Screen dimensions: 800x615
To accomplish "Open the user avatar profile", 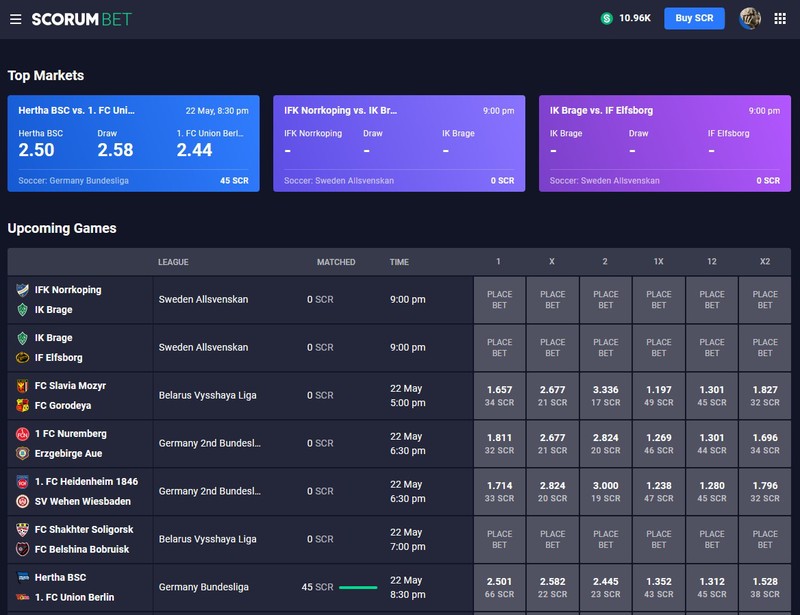I will click(x=750, y=18).
